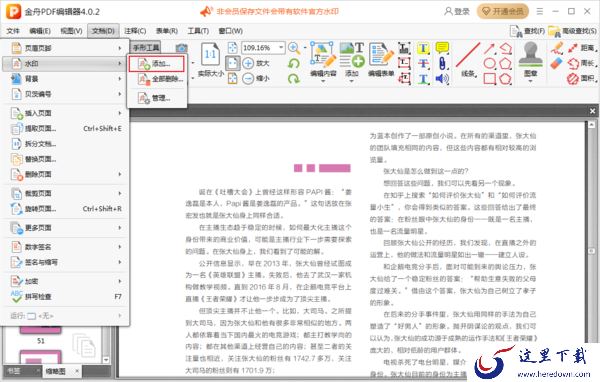The image size is (600, 382).
Task: Choose 管理... in the watermark submenu
Action: 157,98
